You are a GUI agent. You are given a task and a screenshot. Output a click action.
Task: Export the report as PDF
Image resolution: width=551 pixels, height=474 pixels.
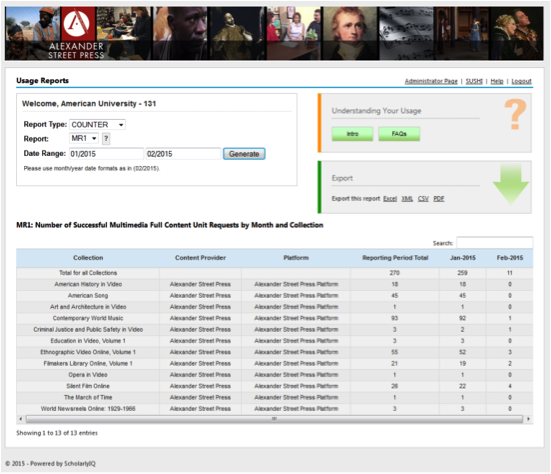tap(439, 199)
